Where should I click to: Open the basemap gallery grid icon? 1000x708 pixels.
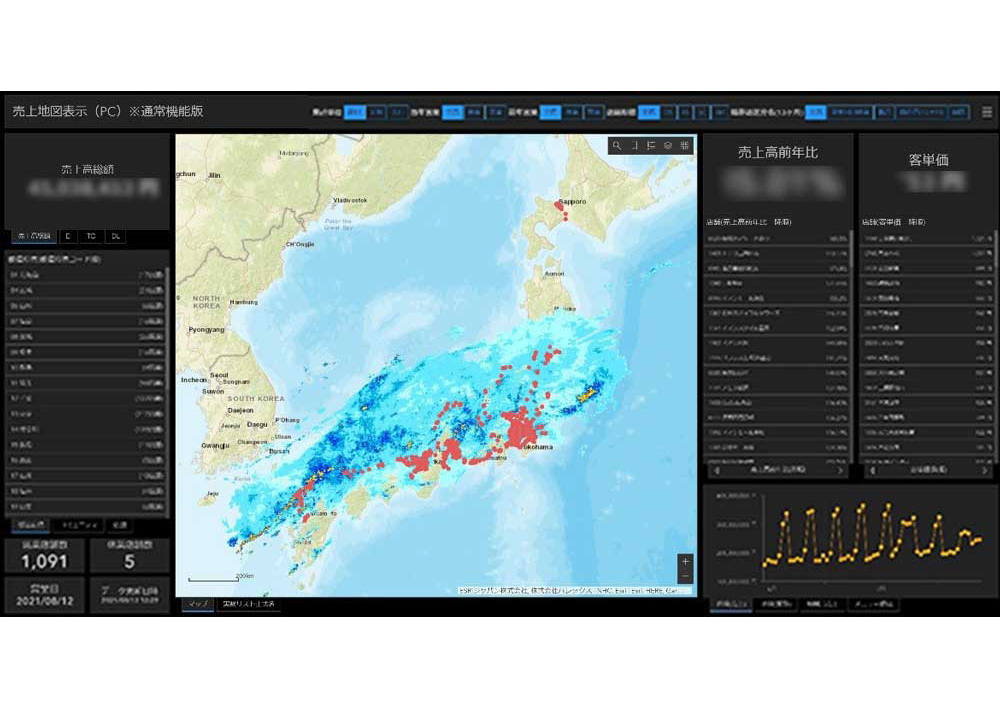(x=685, y=146)
